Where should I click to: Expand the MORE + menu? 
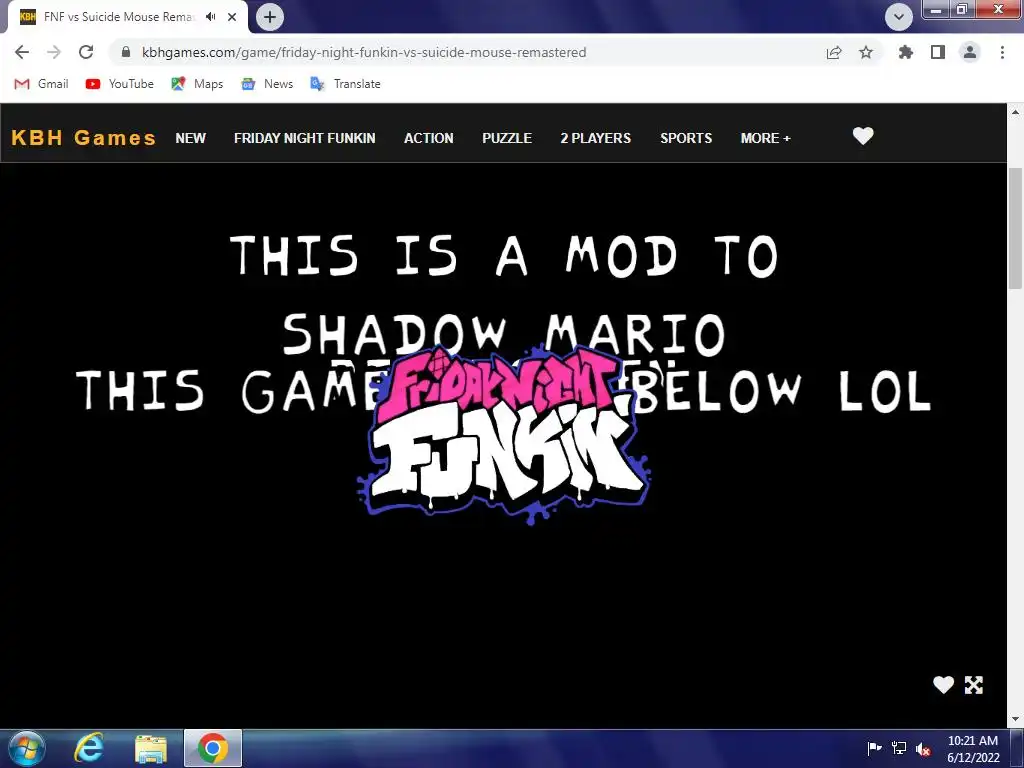click(765, 138)
